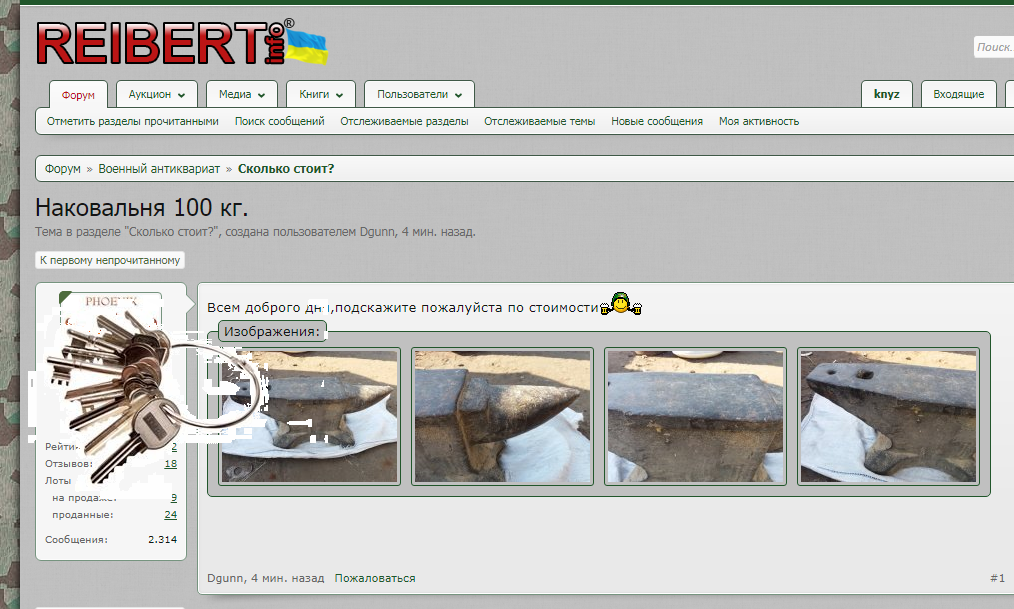Expand the Пользователи dropdown menu
Screen dimensions: 1014x609
419,95
